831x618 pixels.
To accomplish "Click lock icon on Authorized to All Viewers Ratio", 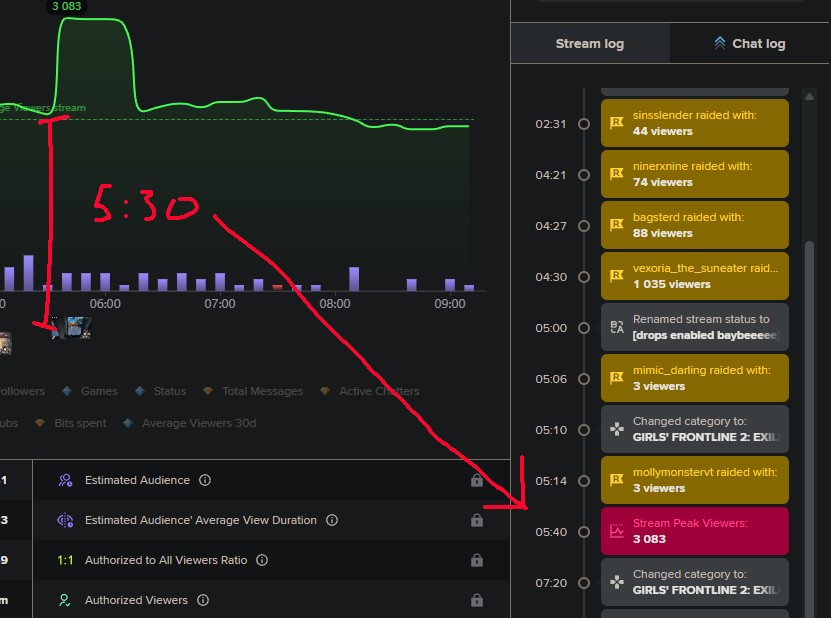I will 477,560.
